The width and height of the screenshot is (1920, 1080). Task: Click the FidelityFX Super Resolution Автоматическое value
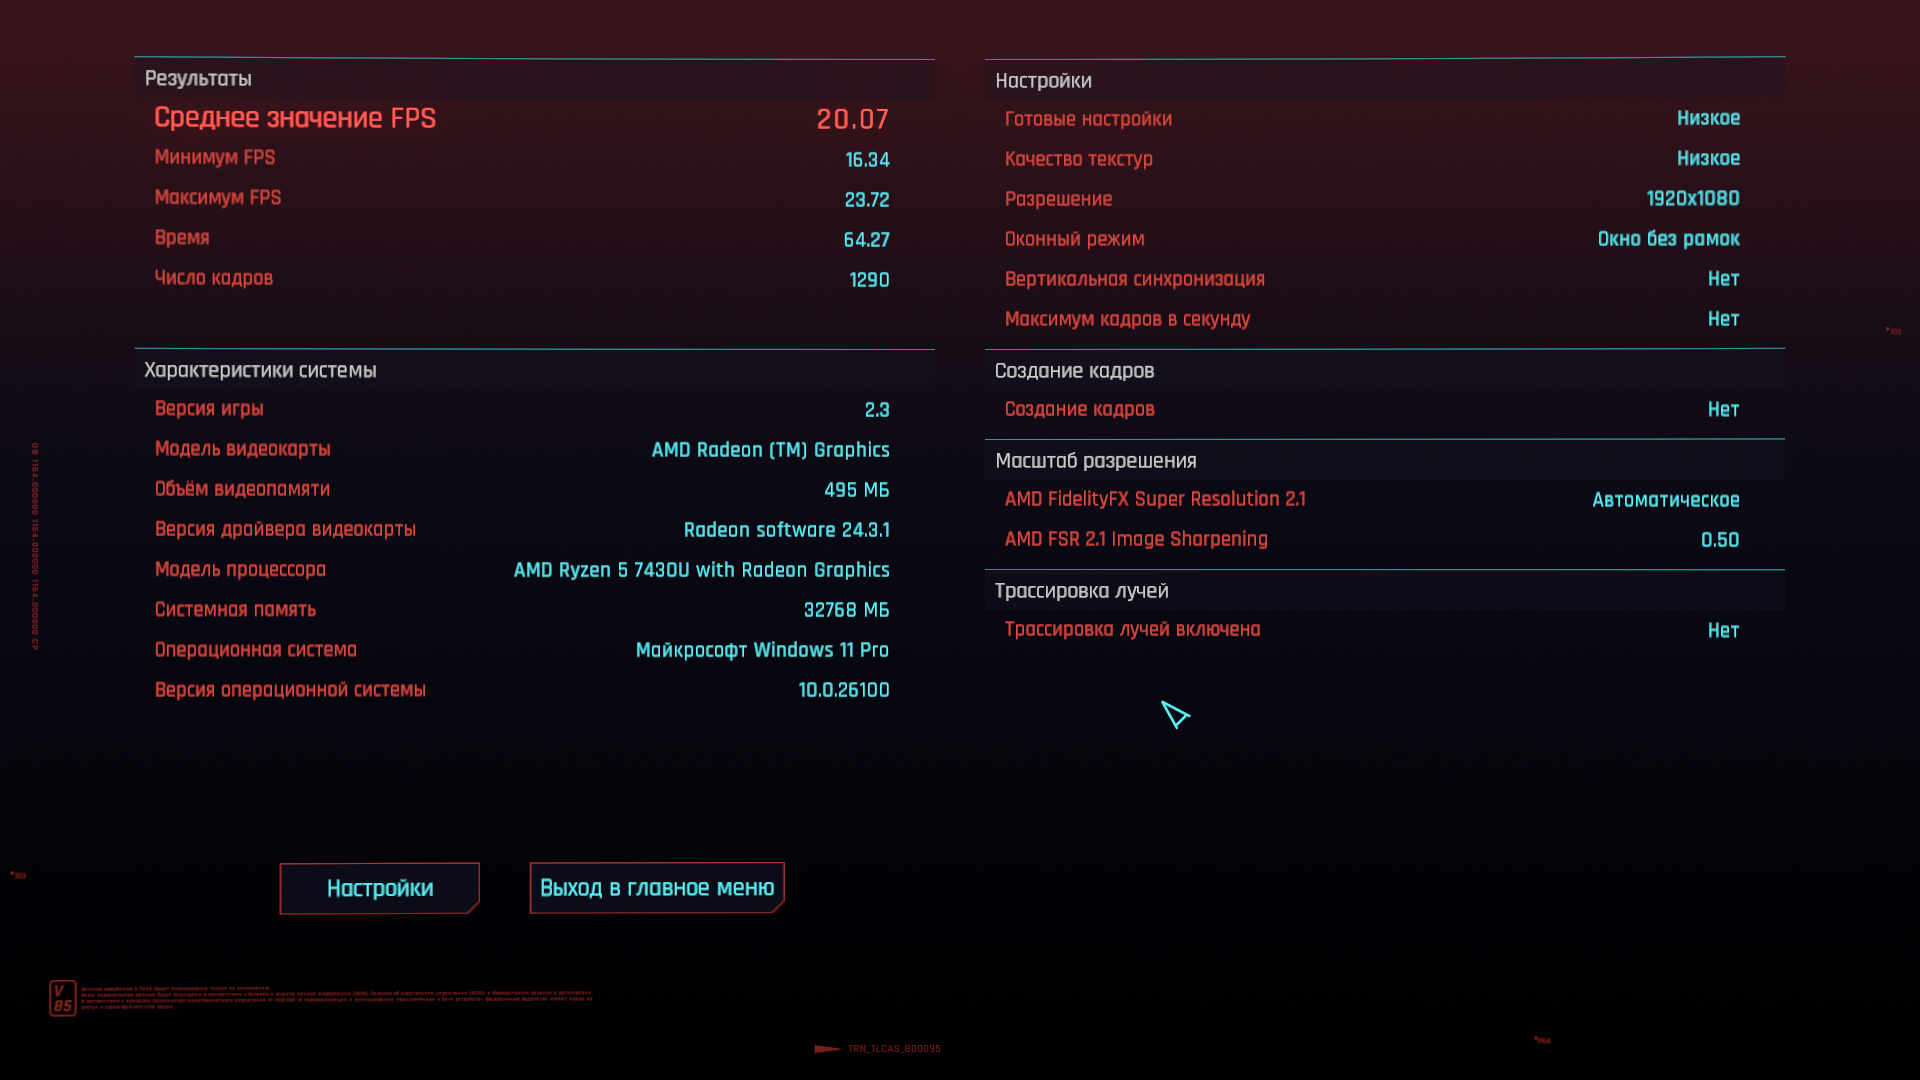tap(1665, 500)
